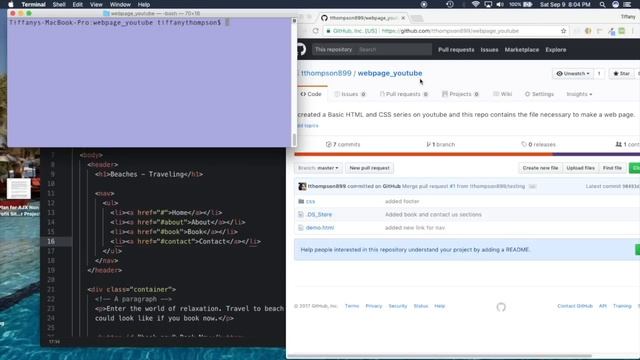Click the footer GitHub logo

(501, 307)
